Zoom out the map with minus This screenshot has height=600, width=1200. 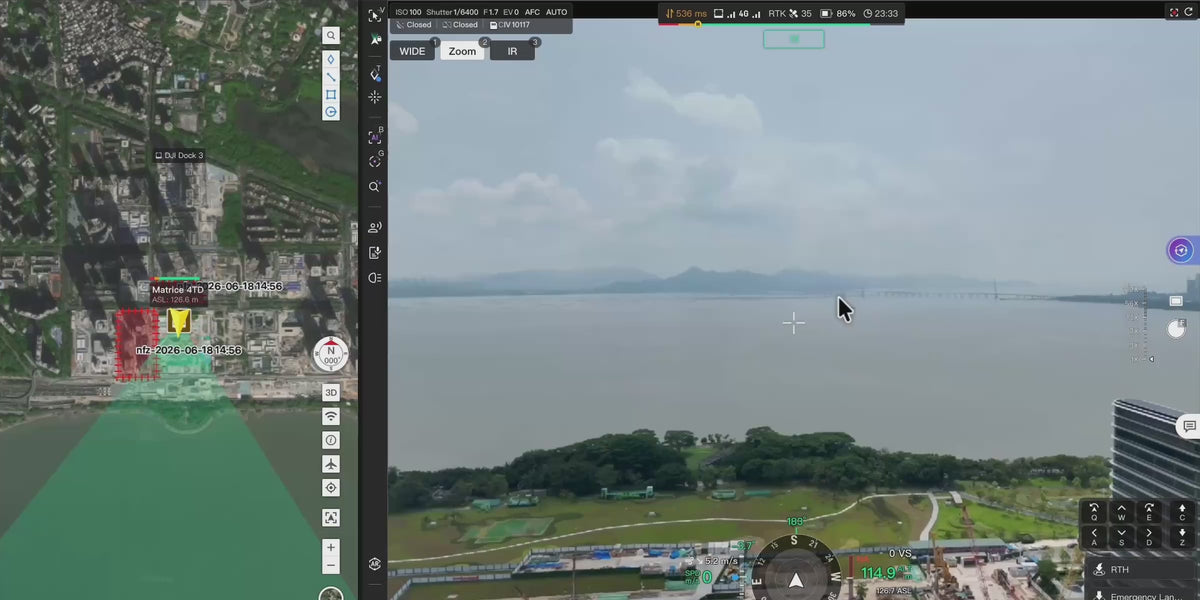click(331, 565)
